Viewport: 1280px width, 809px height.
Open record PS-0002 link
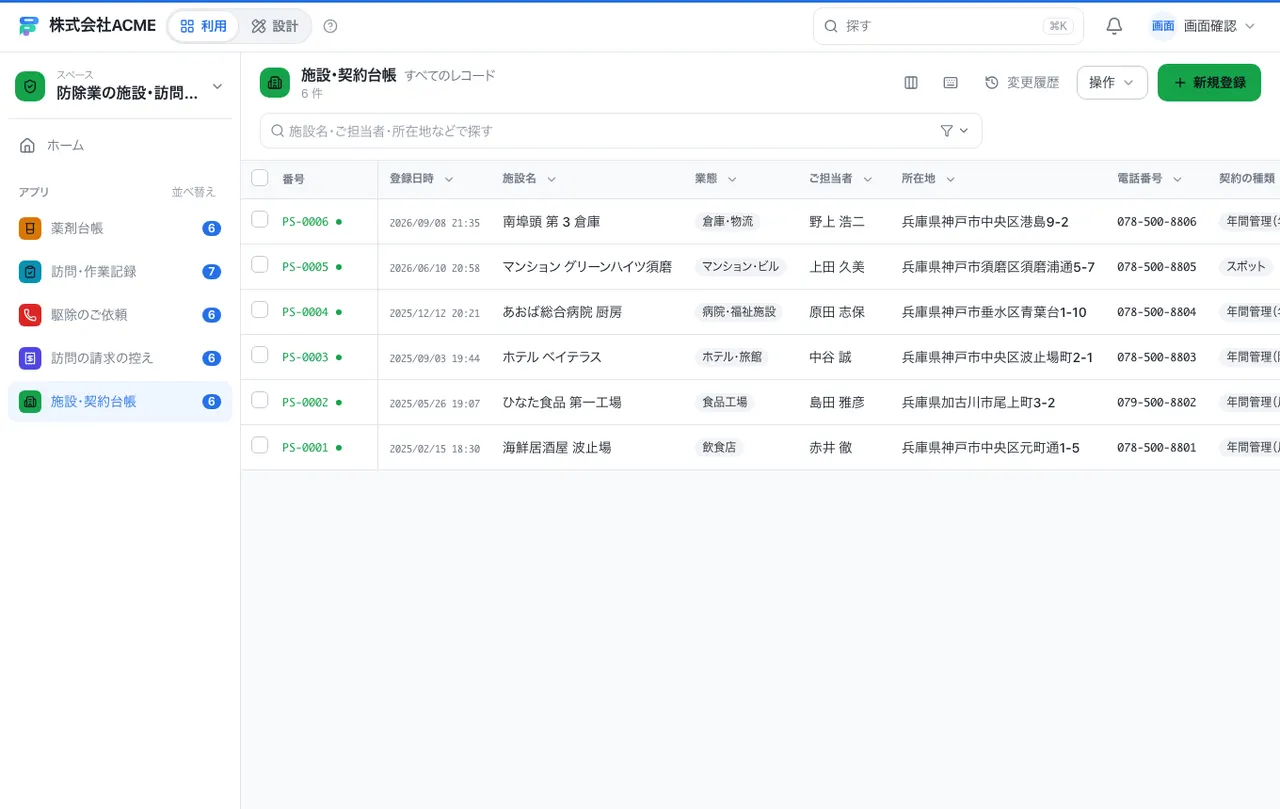(x=305, y=403)
